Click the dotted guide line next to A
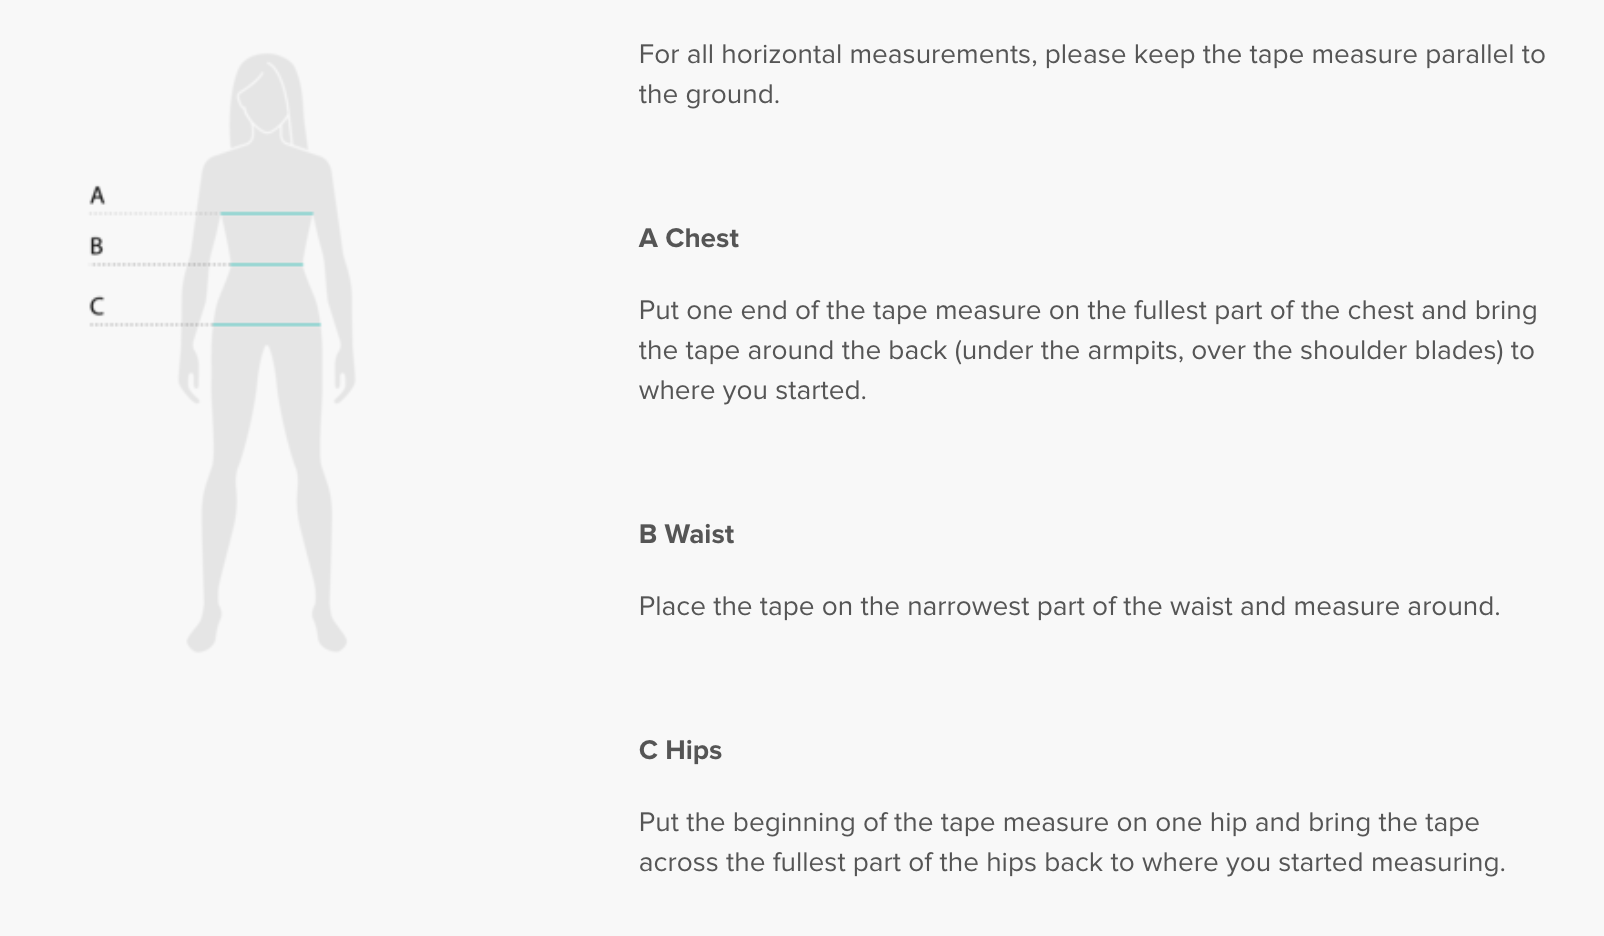This screenshot has width=1604, height=936. pyautogui.click(x=155, y=213)
